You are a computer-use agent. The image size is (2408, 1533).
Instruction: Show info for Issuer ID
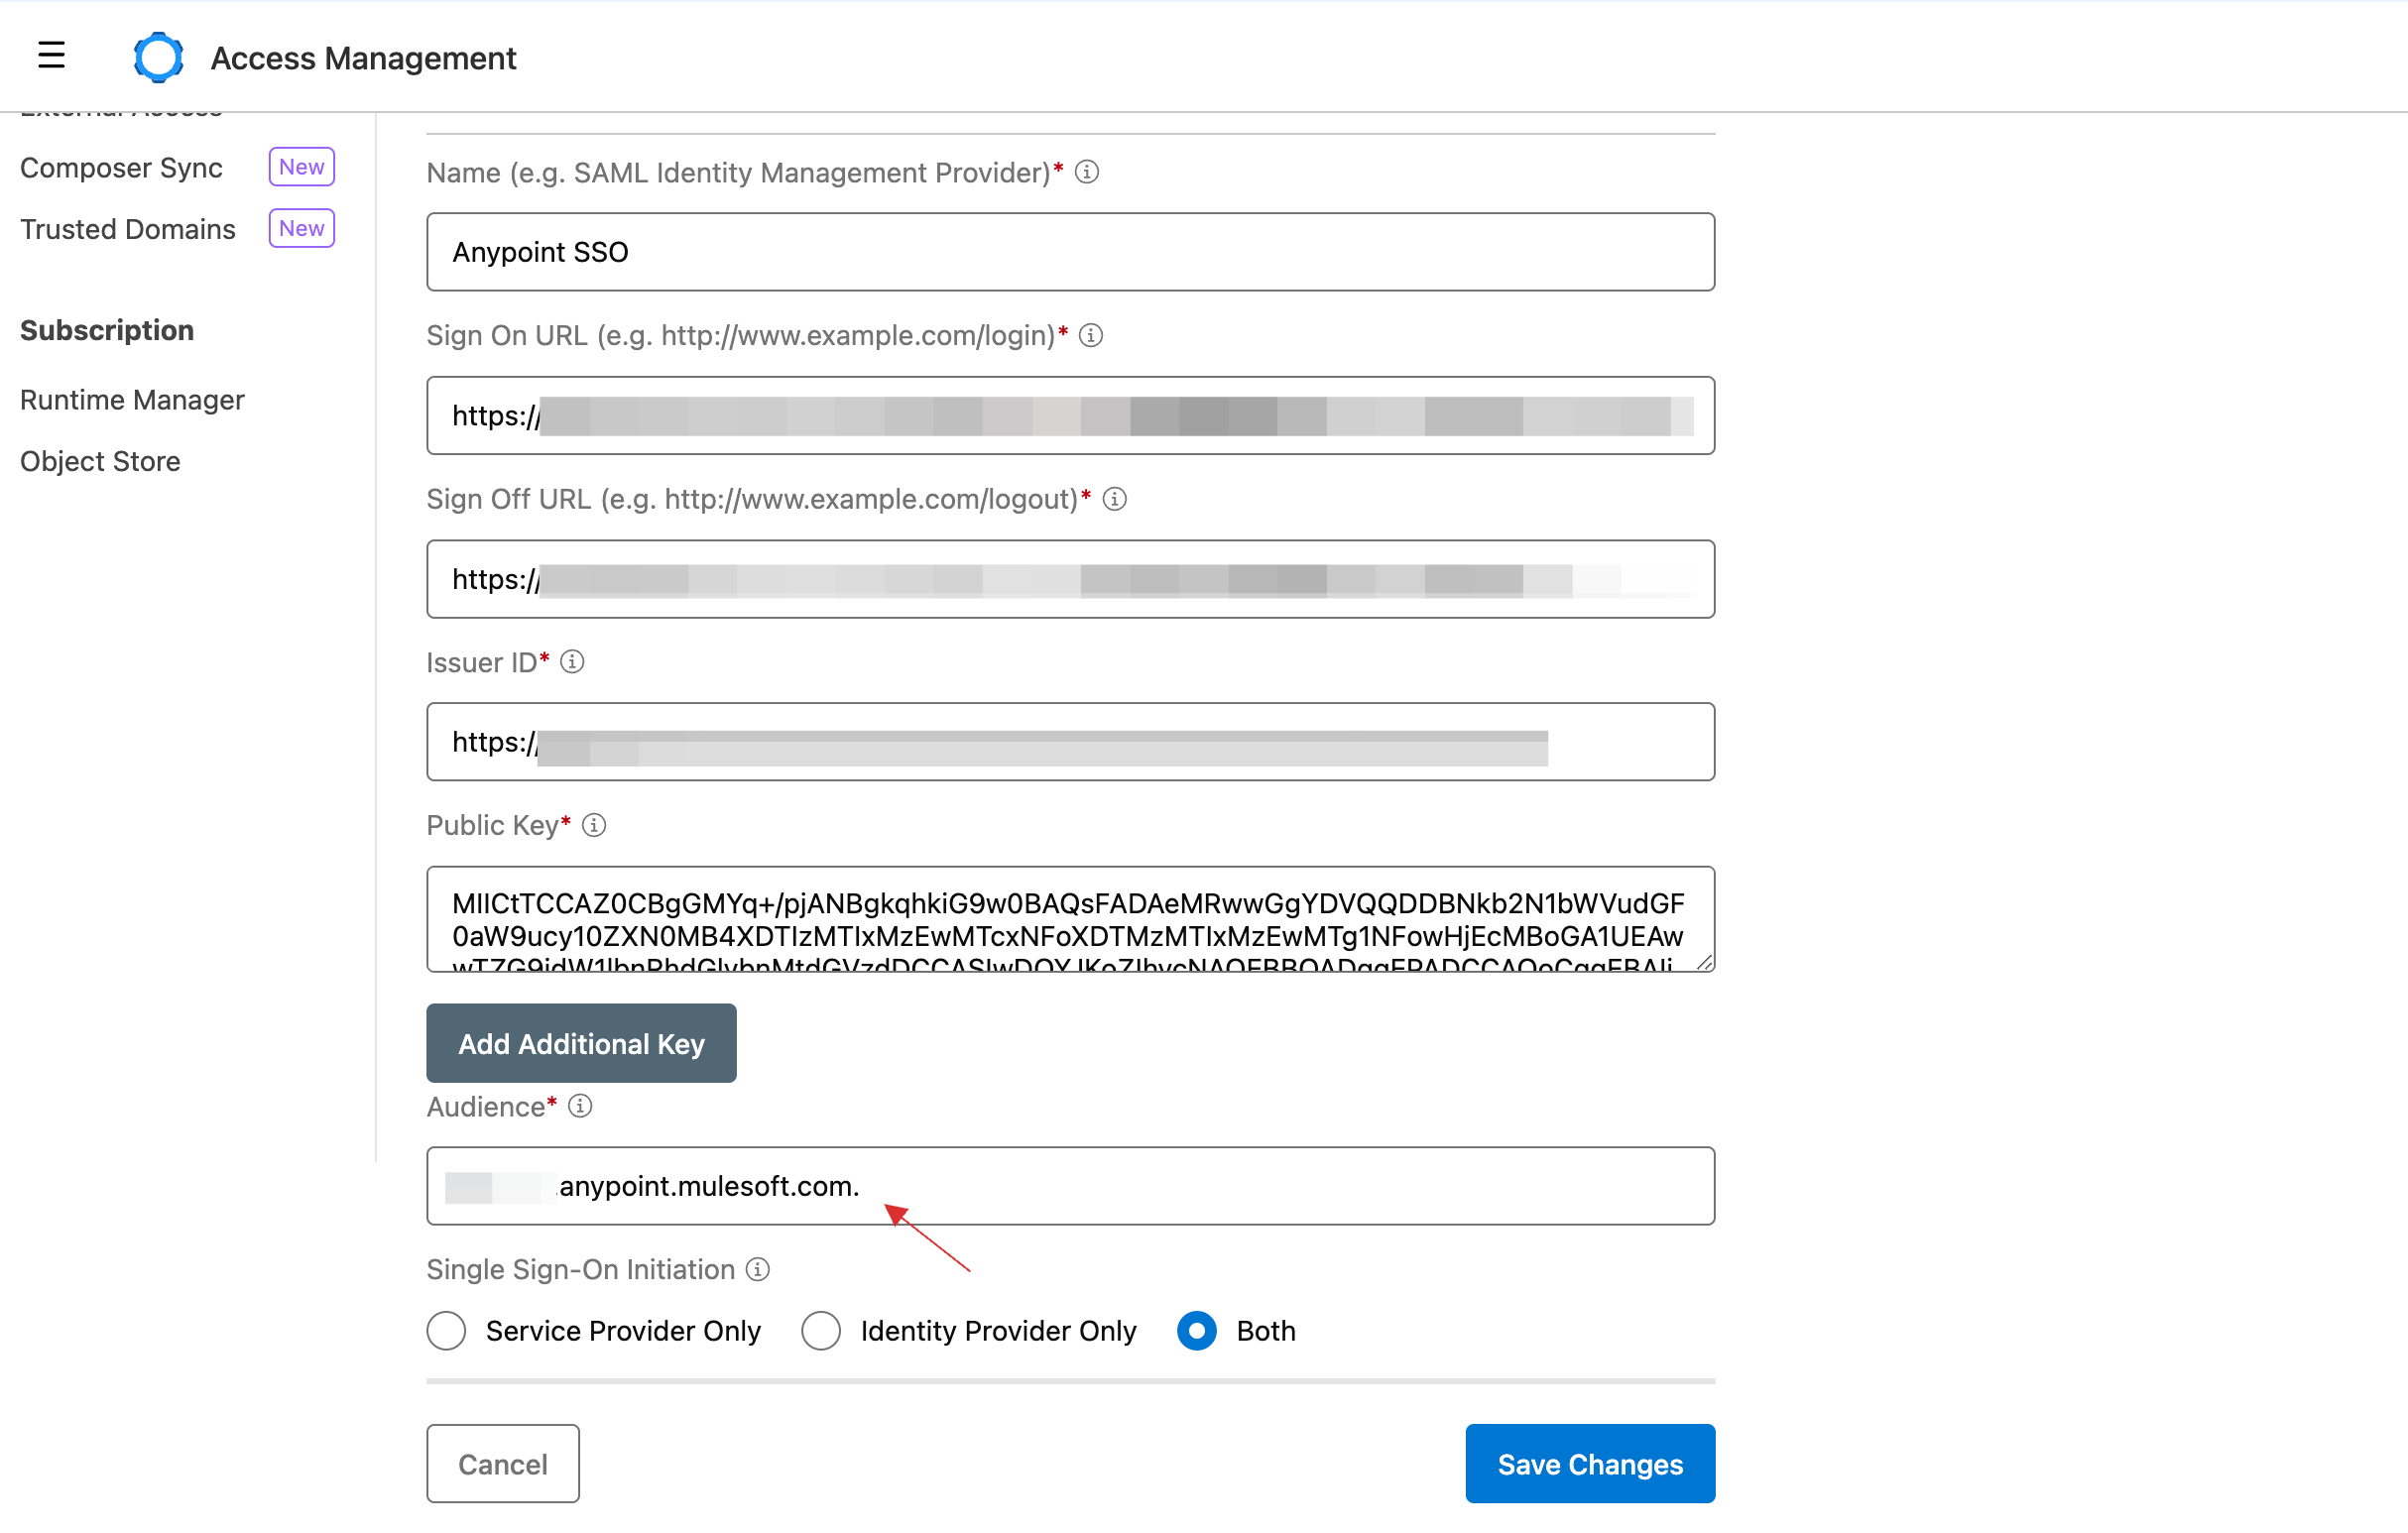click(x=572, y=662)
